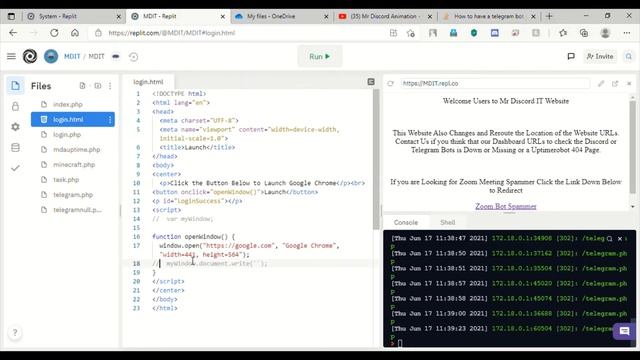
Task: Go back in browser history
Action: [13, 33]
